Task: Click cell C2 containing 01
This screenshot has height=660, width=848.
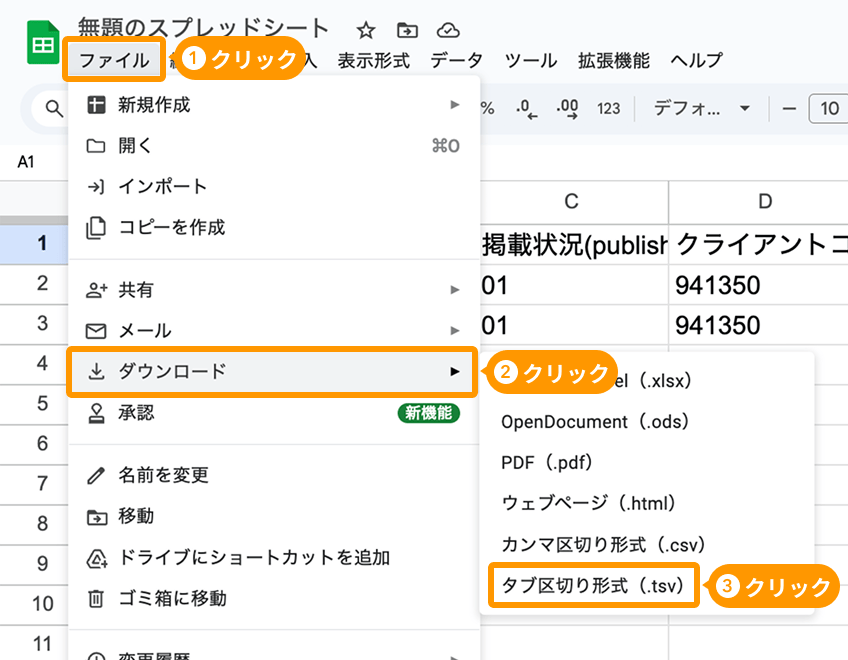Action: point(574,285)
